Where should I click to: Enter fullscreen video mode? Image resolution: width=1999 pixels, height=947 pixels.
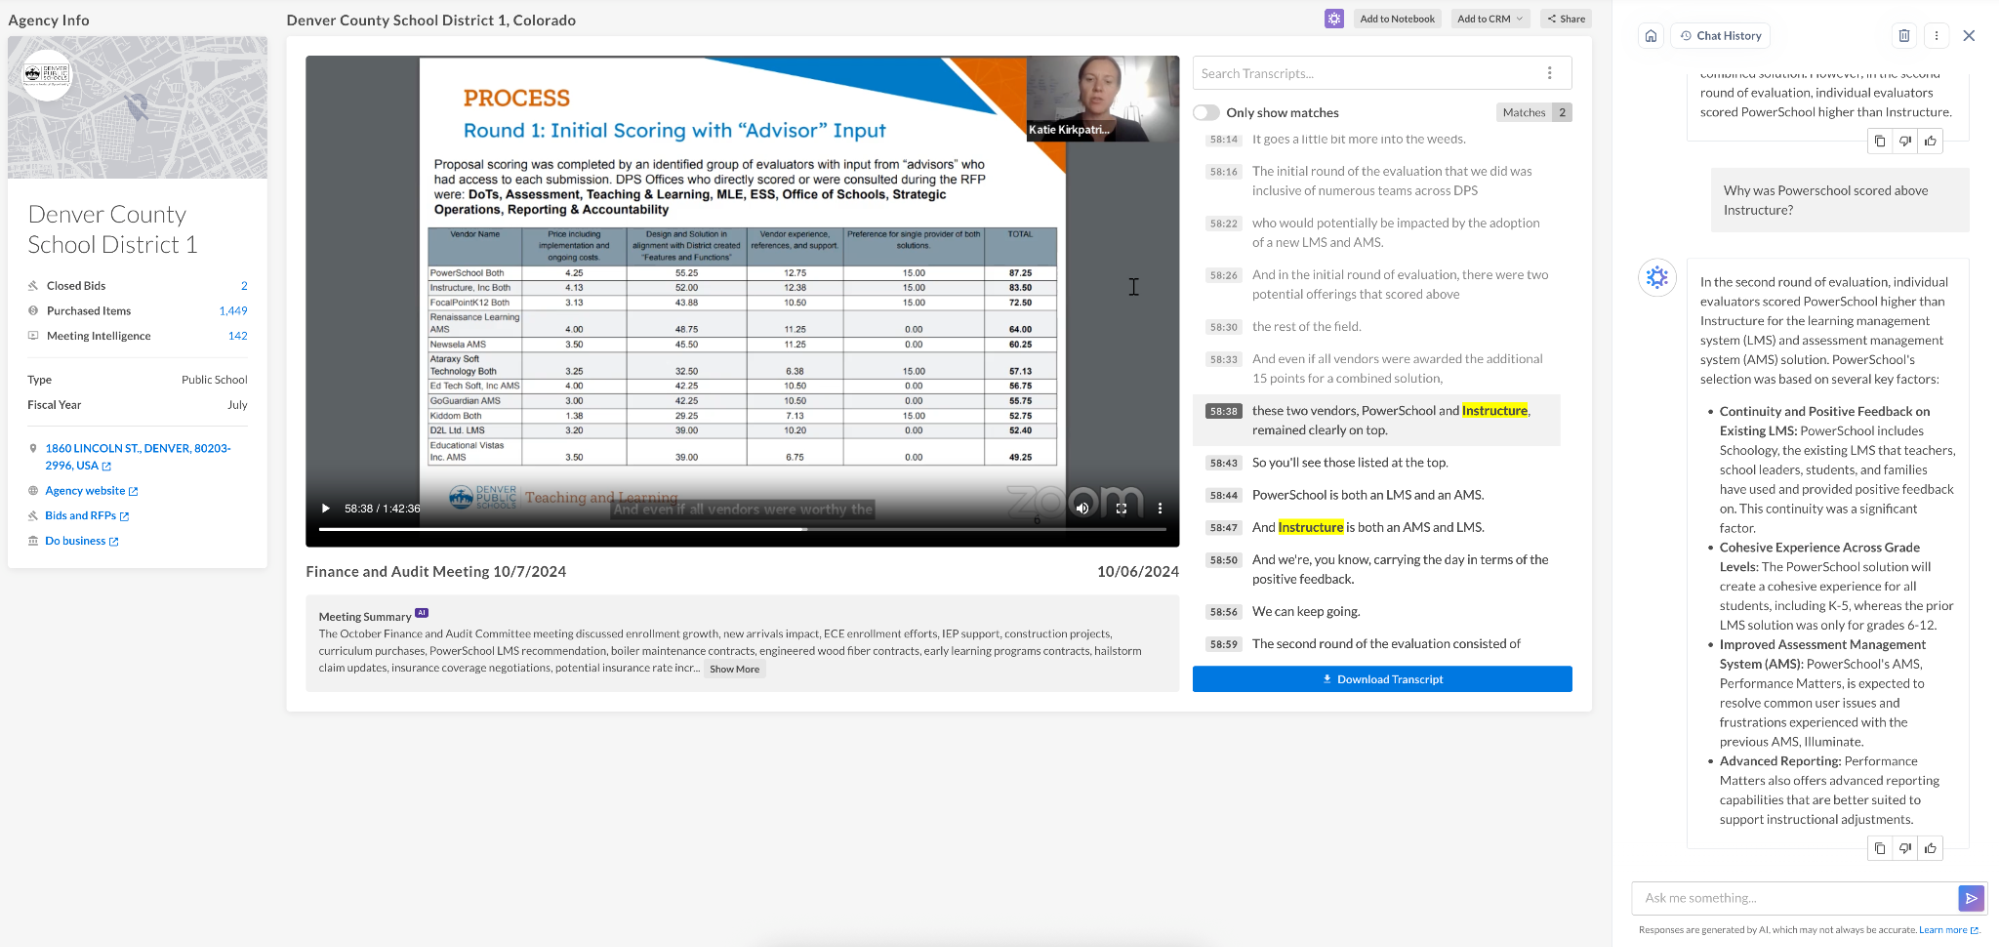(1121, 508)
